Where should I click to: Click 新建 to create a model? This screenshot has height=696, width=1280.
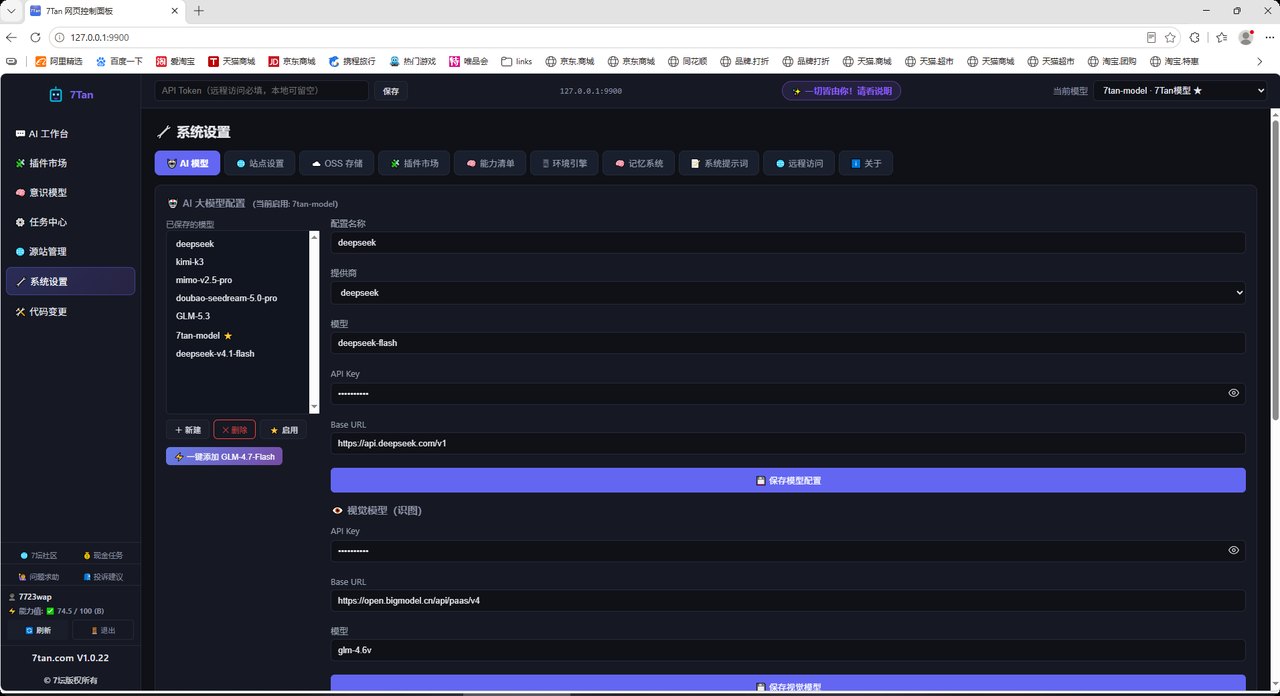[187, 430]
